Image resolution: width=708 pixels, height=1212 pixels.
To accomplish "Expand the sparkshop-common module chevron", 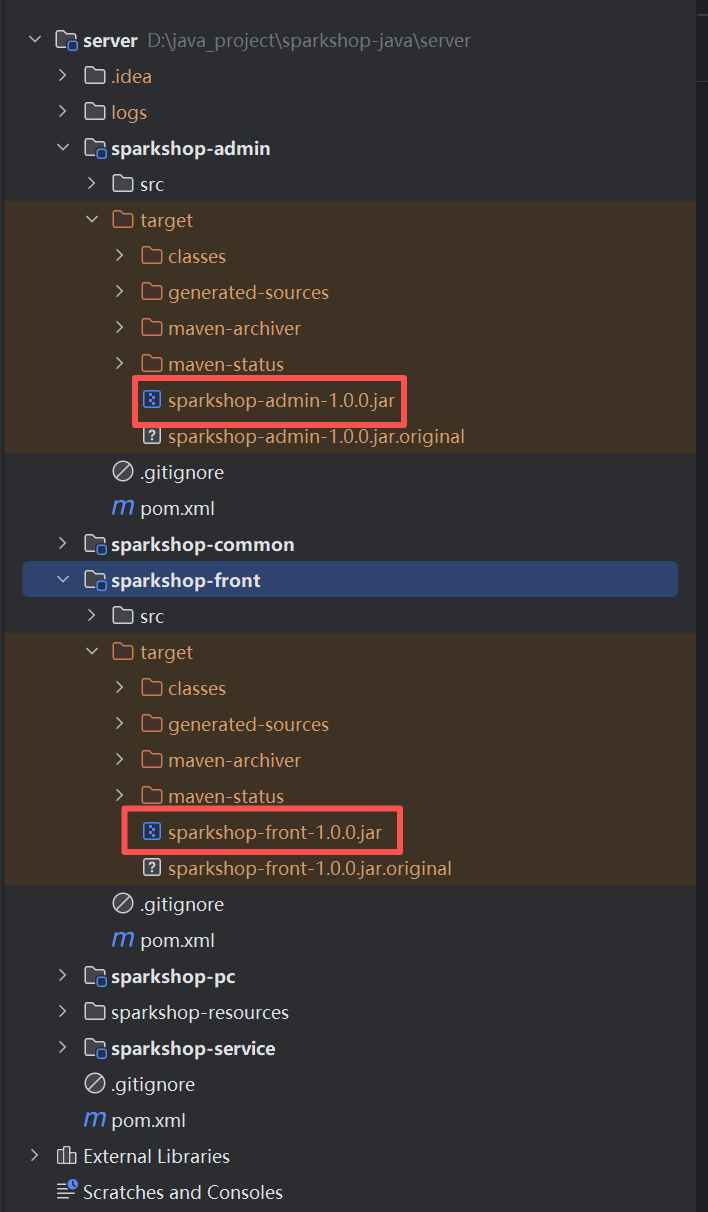I will [63, 544].
